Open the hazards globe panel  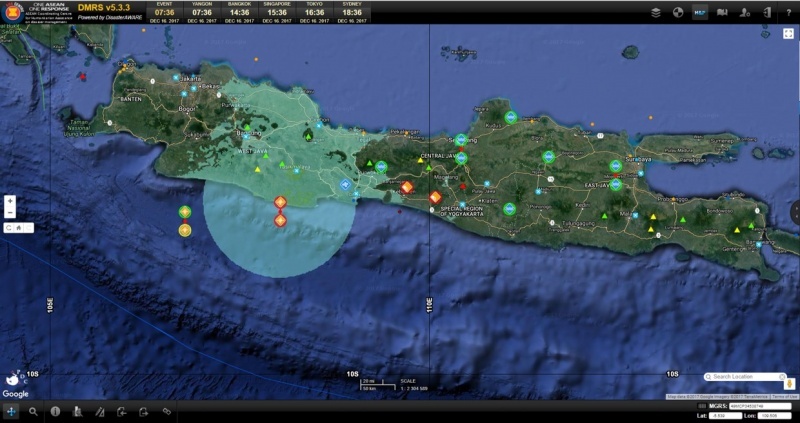coord(678,13)
